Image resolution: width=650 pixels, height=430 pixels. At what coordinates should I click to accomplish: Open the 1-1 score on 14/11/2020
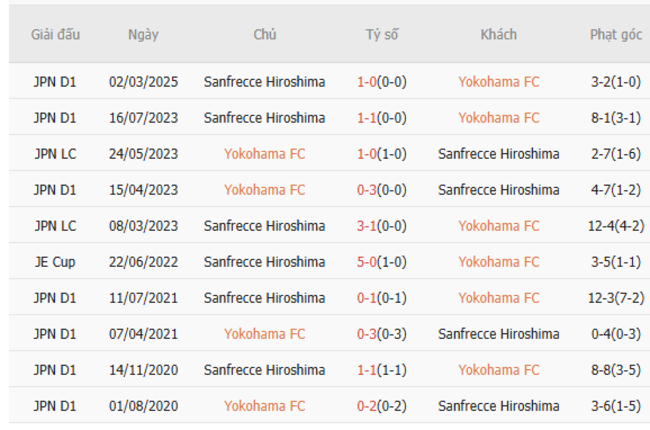point(367,370)
